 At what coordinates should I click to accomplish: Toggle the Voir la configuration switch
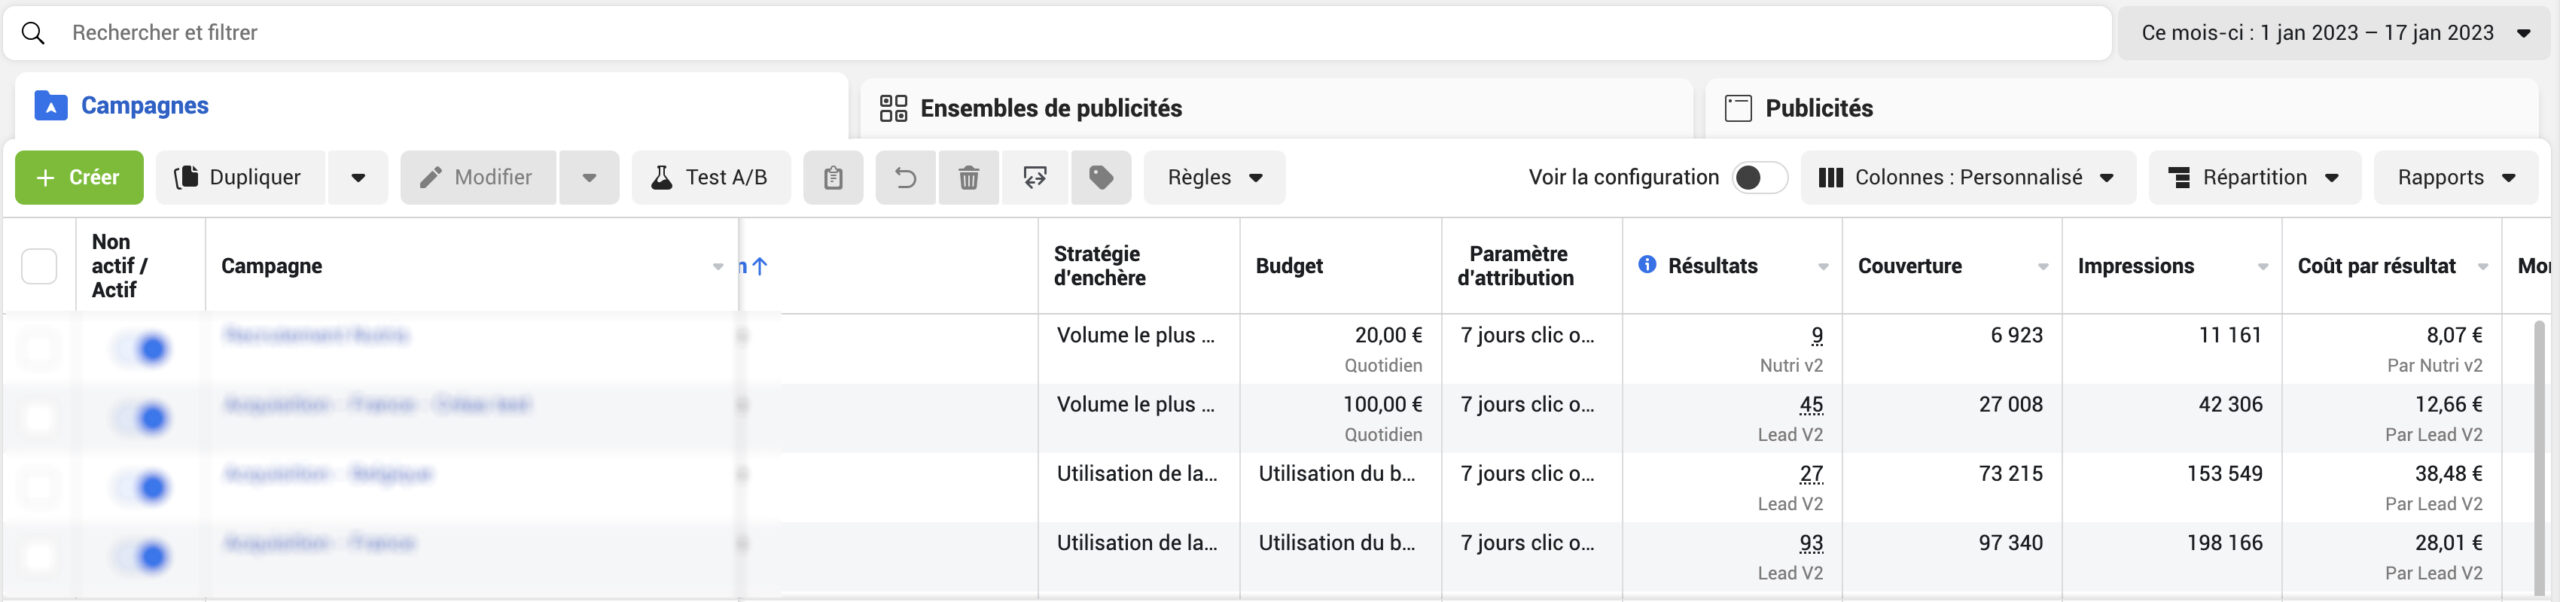(1760, 178)
